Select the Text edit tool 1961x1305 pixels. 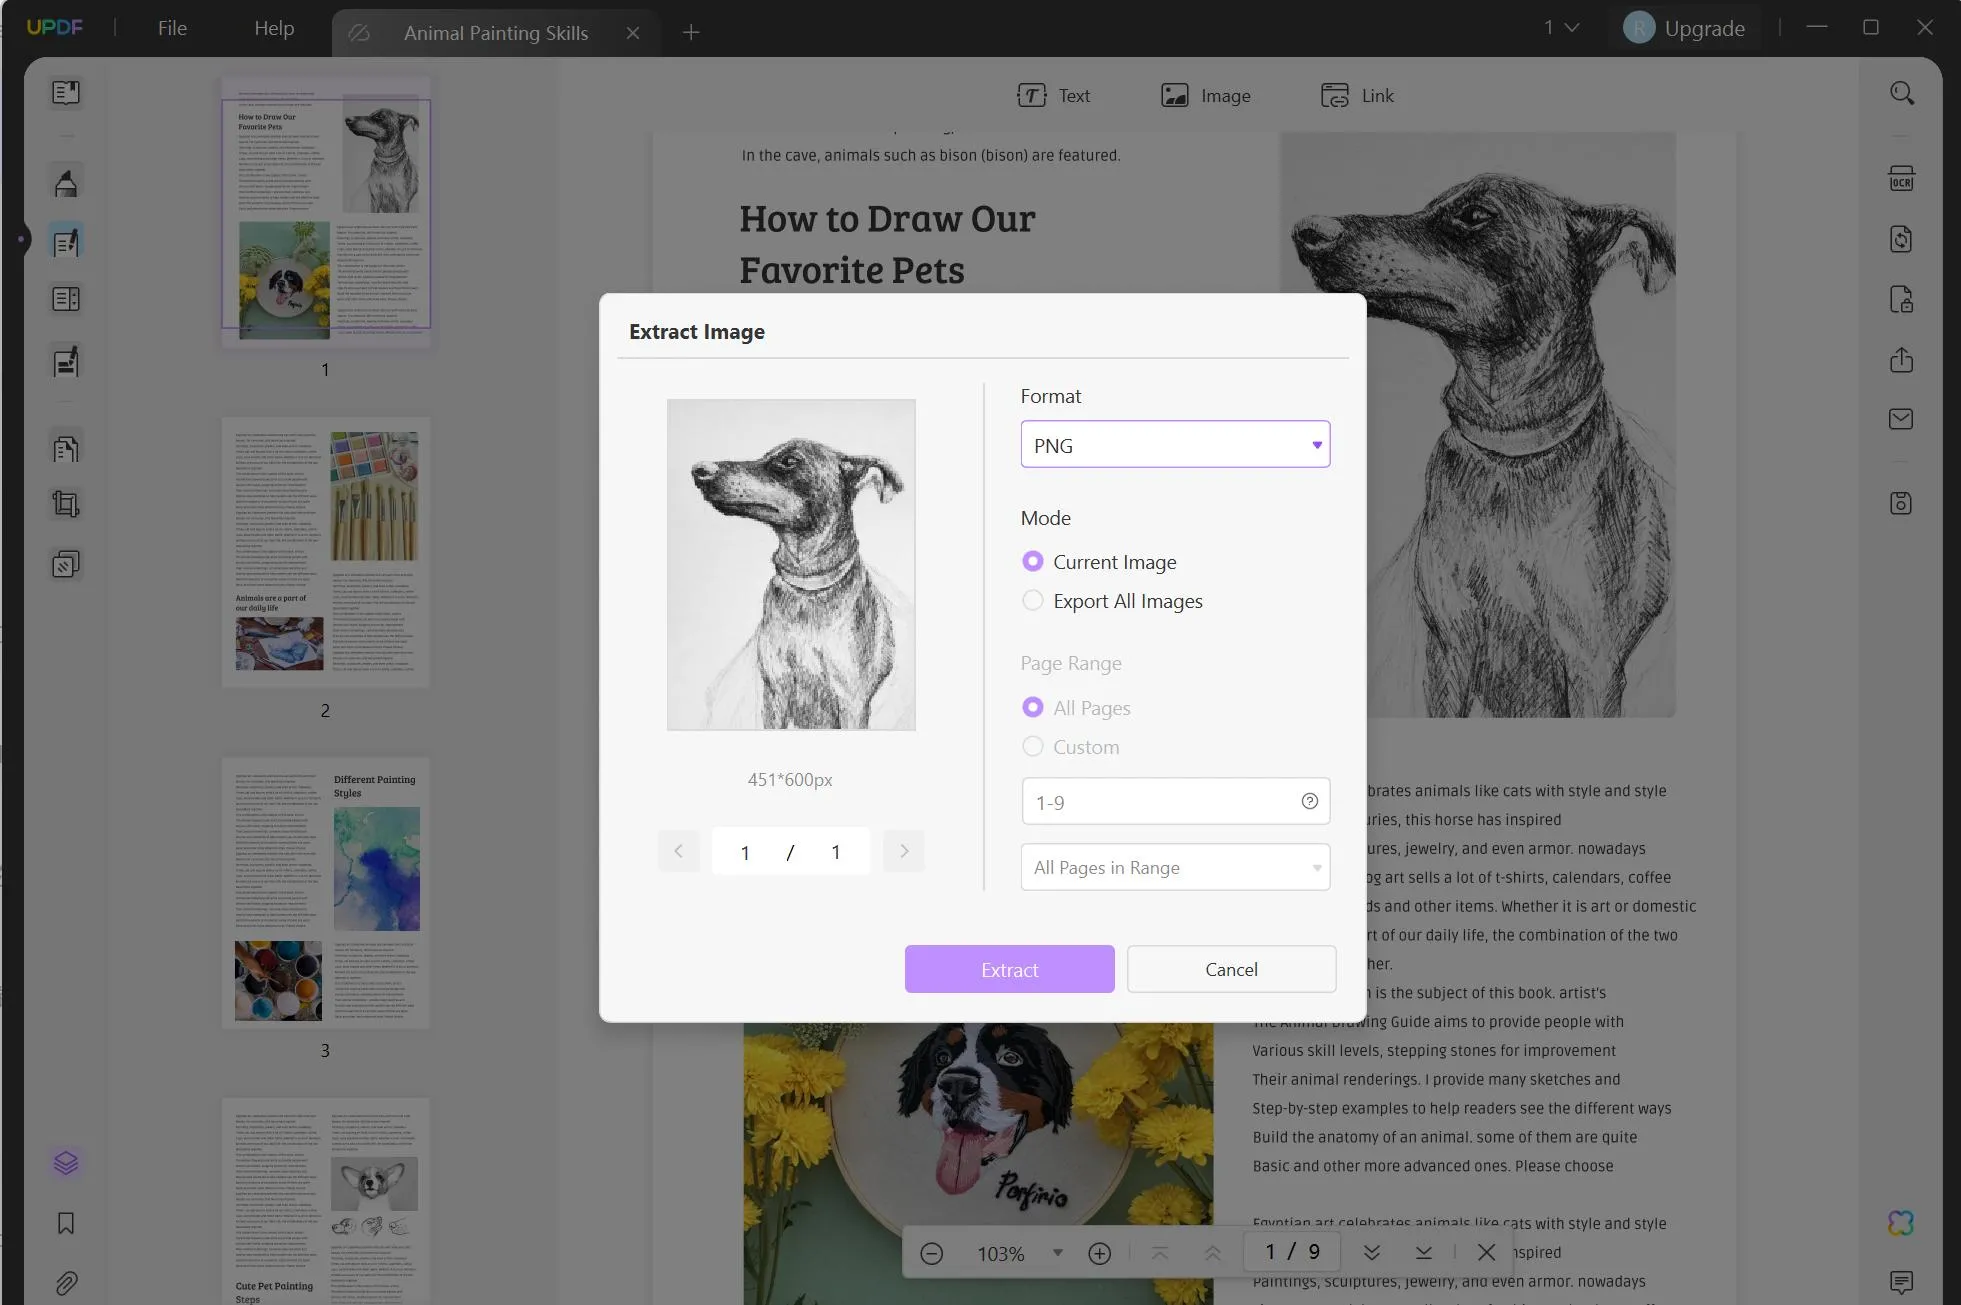pos(1053,96)
